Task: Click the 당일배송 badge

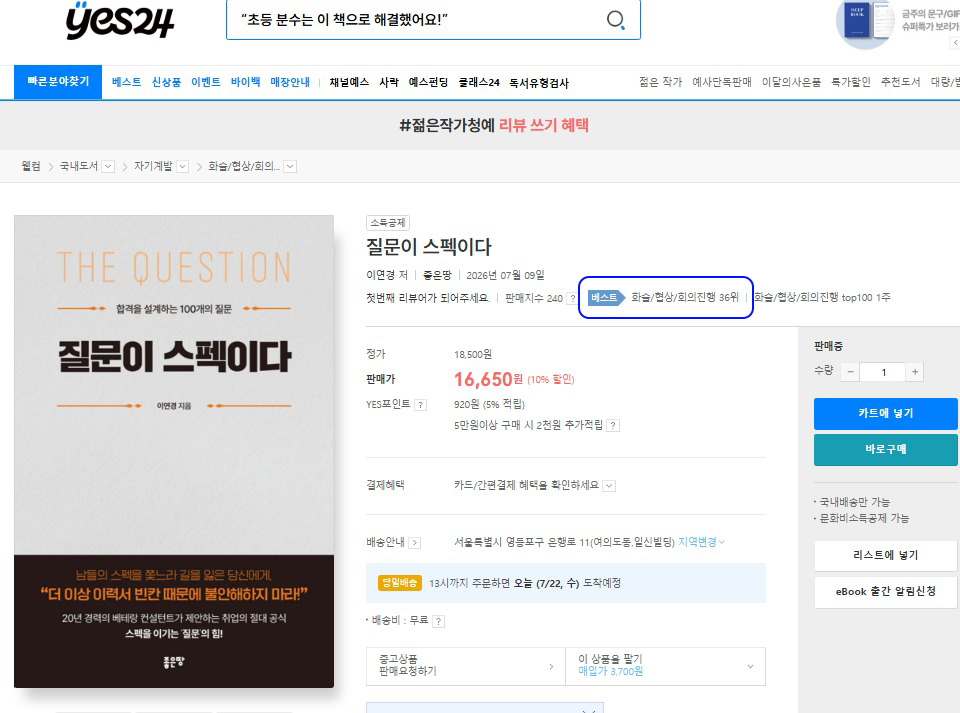Action: (400, 583)
